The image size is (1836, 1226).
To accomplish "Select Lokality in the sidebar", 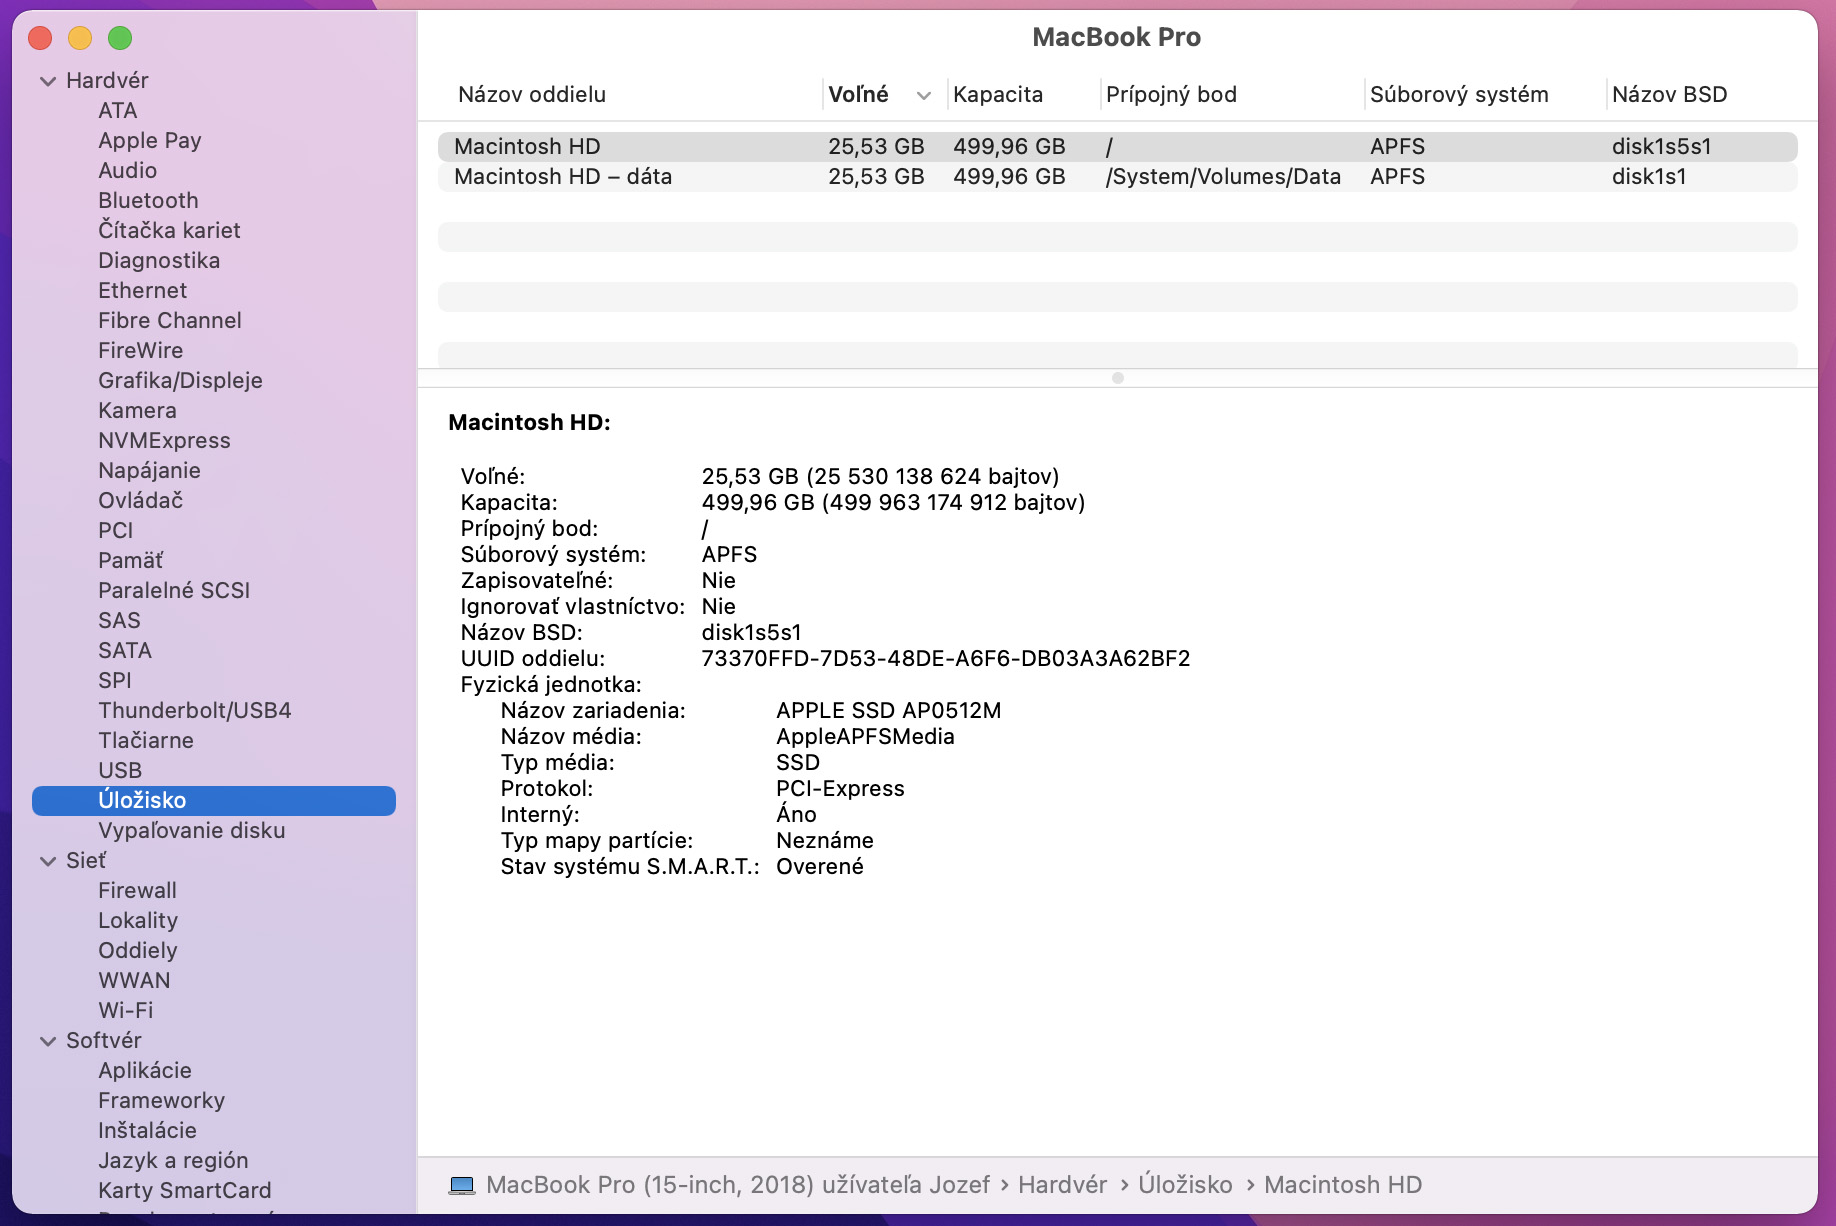I will tap(138, 921).
